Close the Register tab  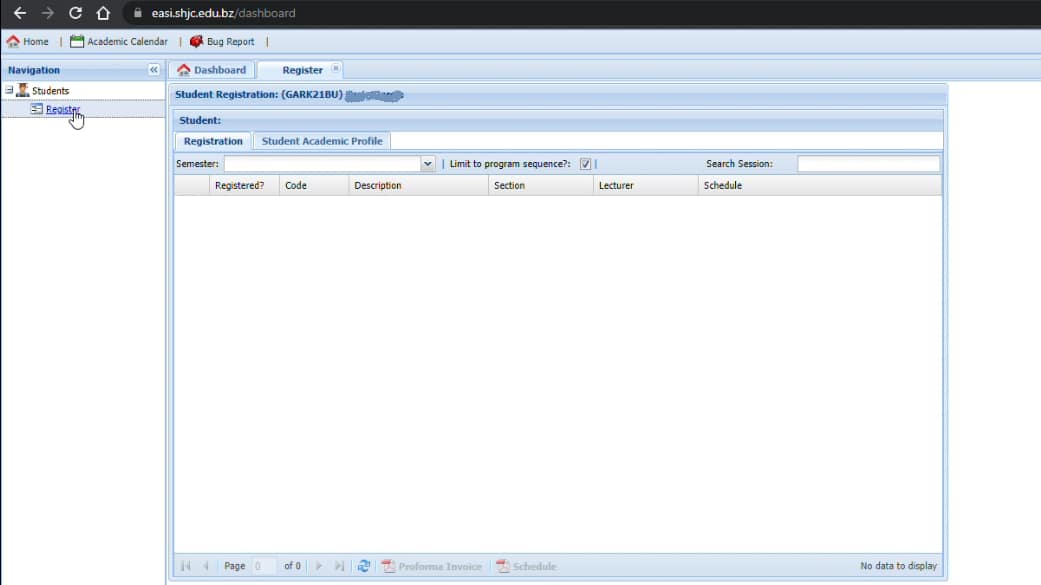tap(335, 69)
